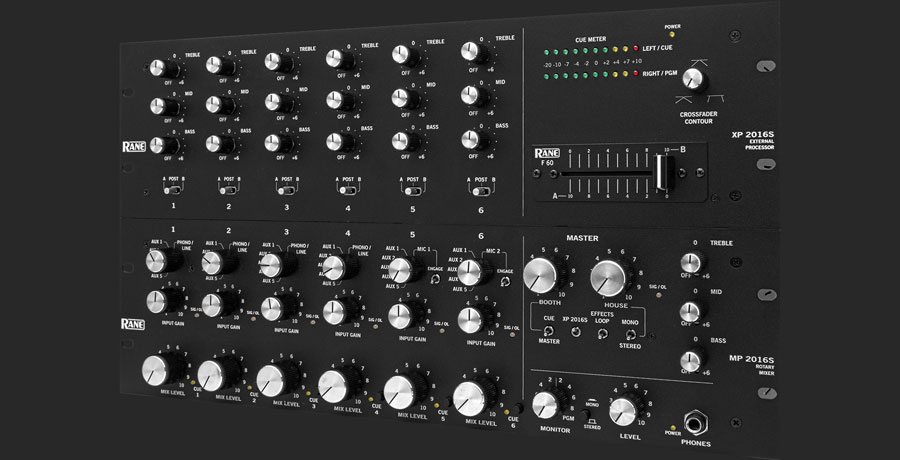This screenshot has width=900, height=460.
Task: Click the channel 6 Aux/Mic 2 source selector
Action: pyautogui.click(x=470, y=271)
